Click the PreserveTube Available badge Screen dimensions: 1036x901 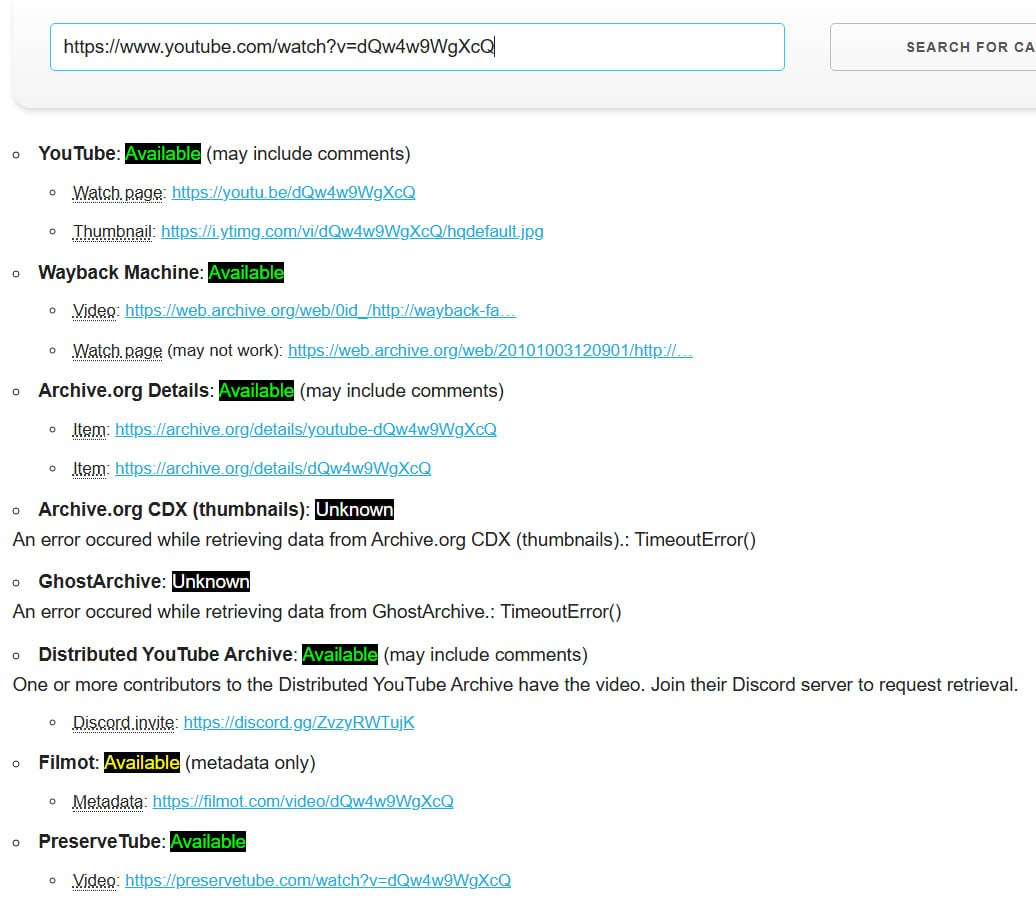[207, 842]
